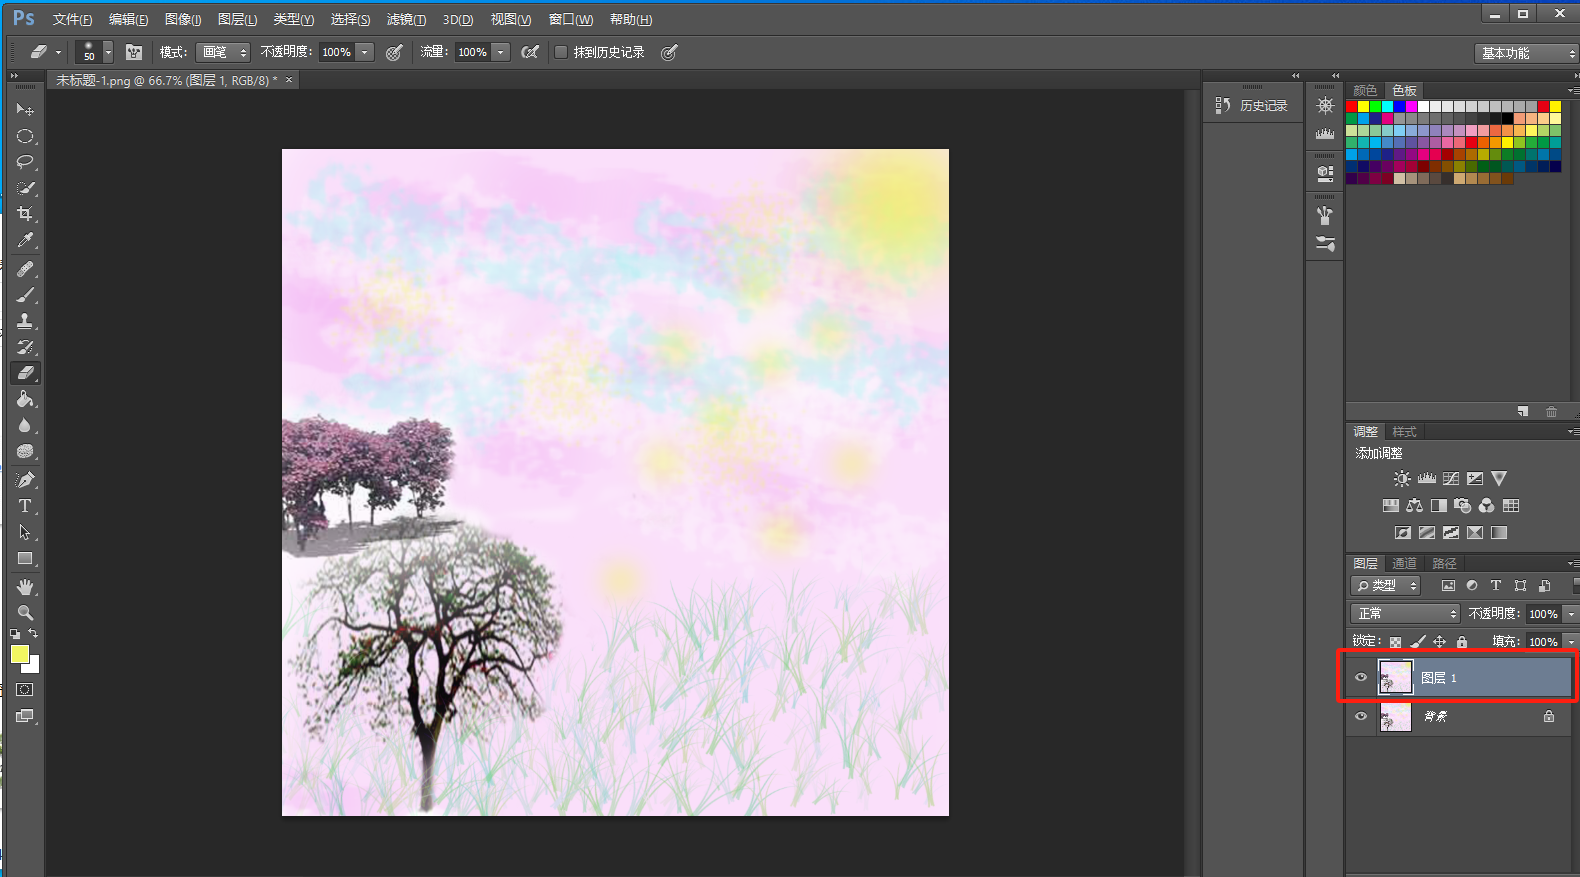
Task: Open brush panel toggle in options bar
Action: click(134, 52)
